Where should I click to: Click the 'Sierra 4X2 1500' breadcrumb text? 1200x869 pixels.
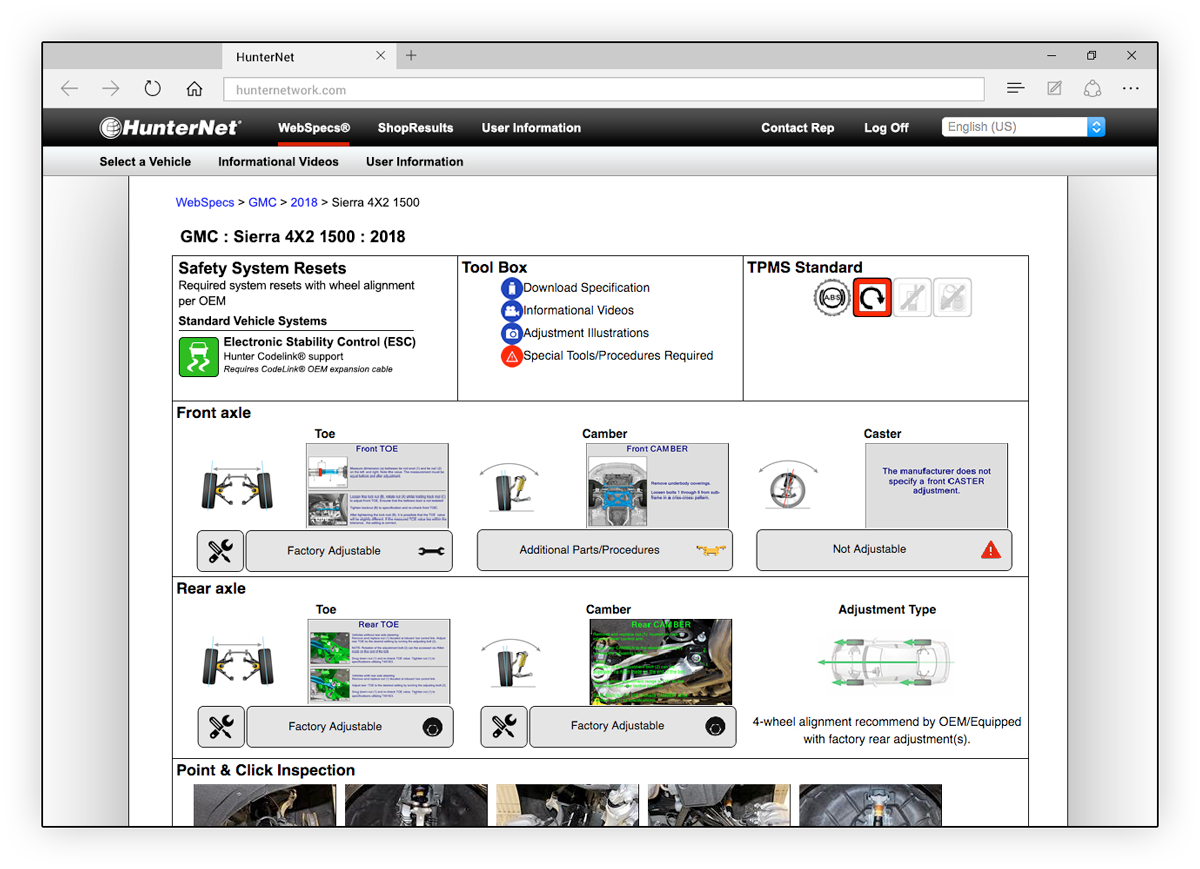point(375,203)
